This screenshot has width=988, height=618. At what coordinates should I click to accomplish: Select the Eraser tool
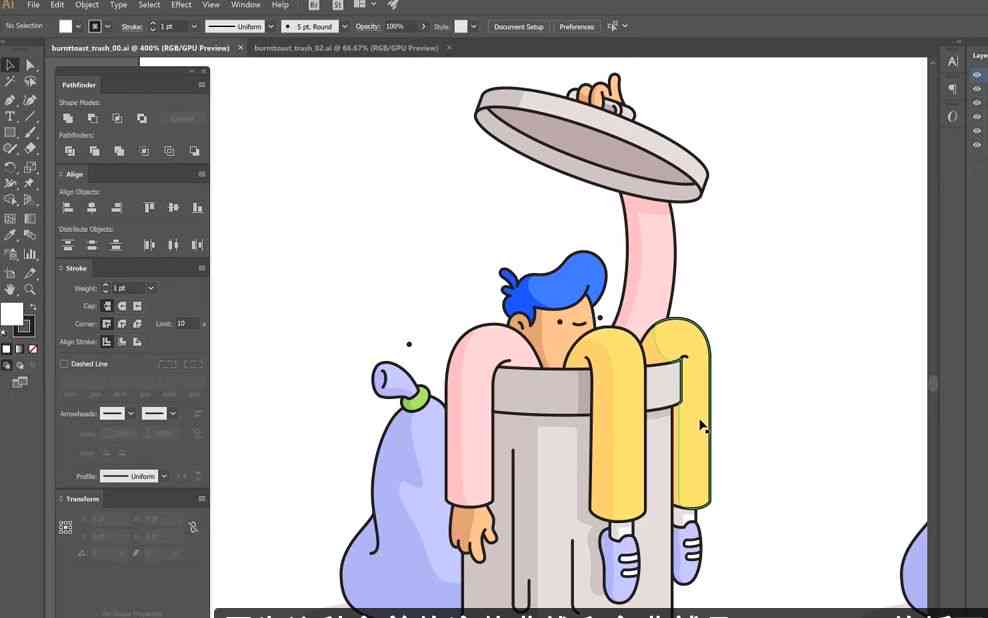click(x=30, y=149)
